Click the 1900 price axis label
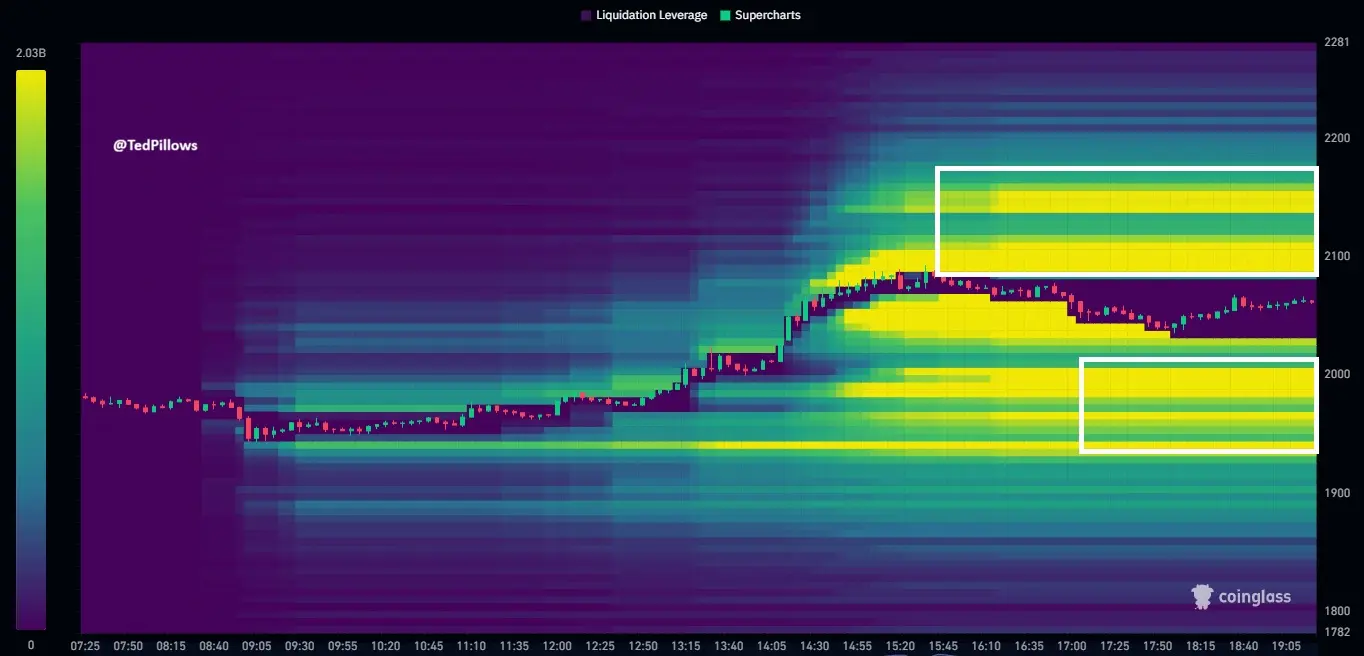This screenshot has width=1364, height=656. point(1336,492)
